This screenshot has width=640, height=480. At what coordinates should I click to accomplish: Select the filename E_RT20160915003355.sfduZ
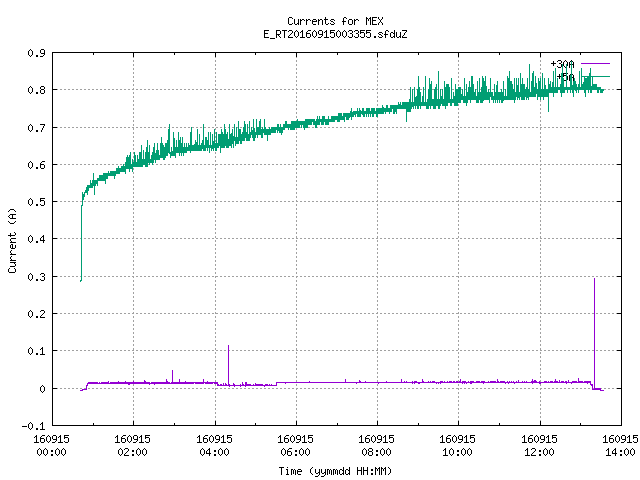point(335,34)
